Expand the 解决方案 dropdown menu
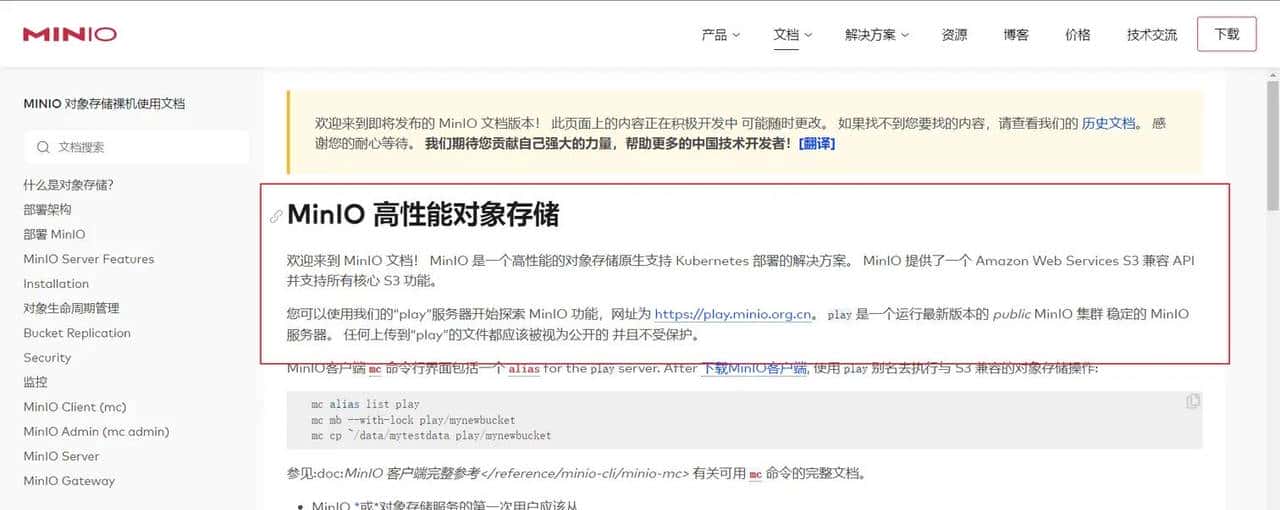 point(877,34)
